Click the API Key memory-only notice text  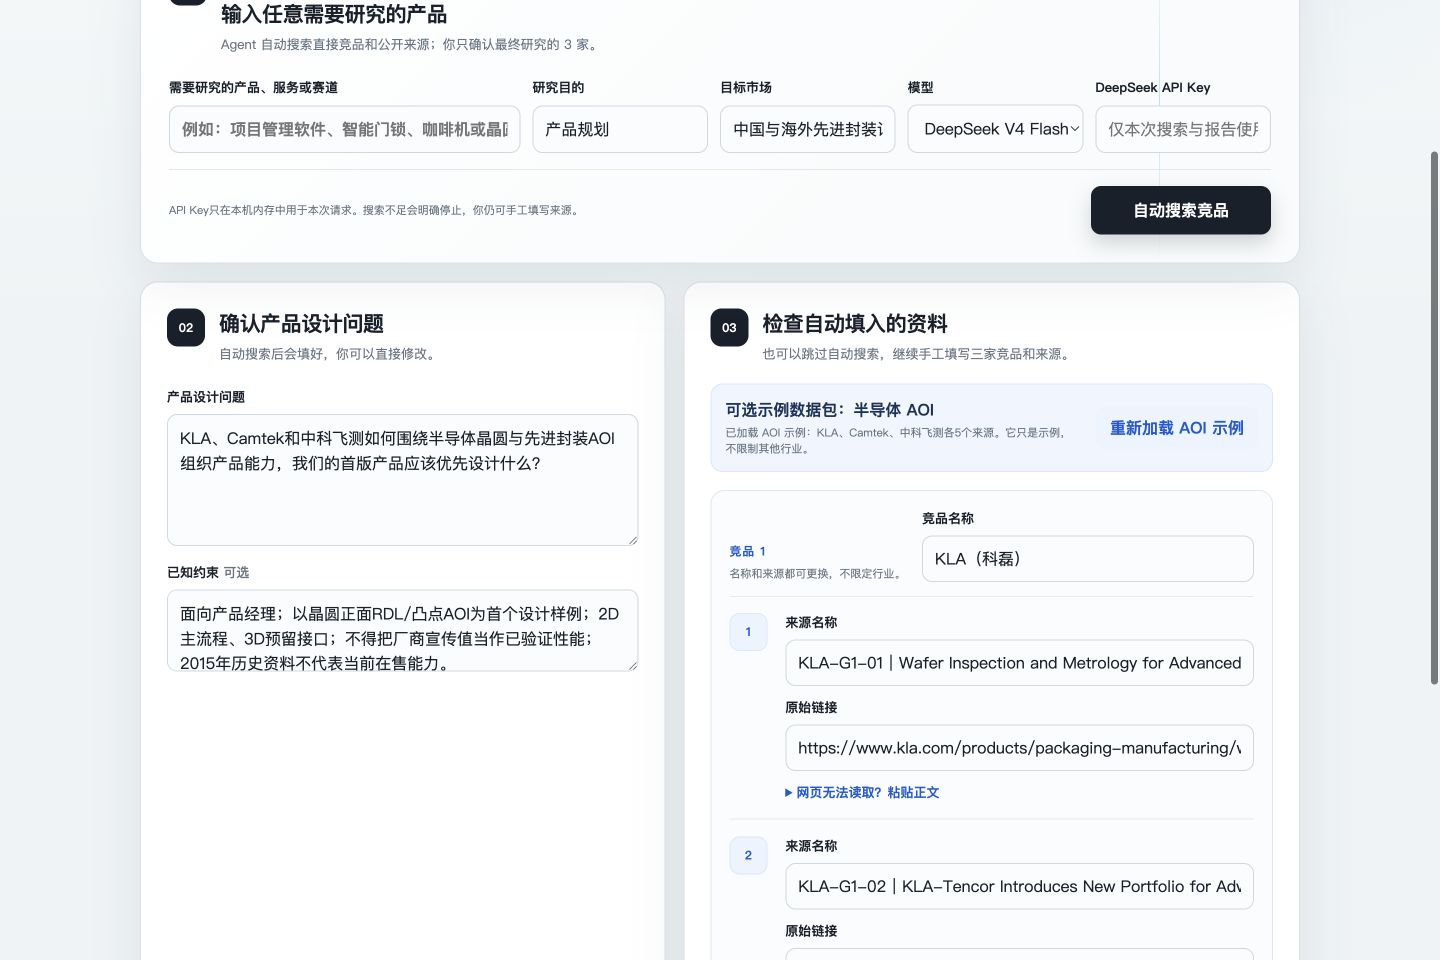[375, 210]
